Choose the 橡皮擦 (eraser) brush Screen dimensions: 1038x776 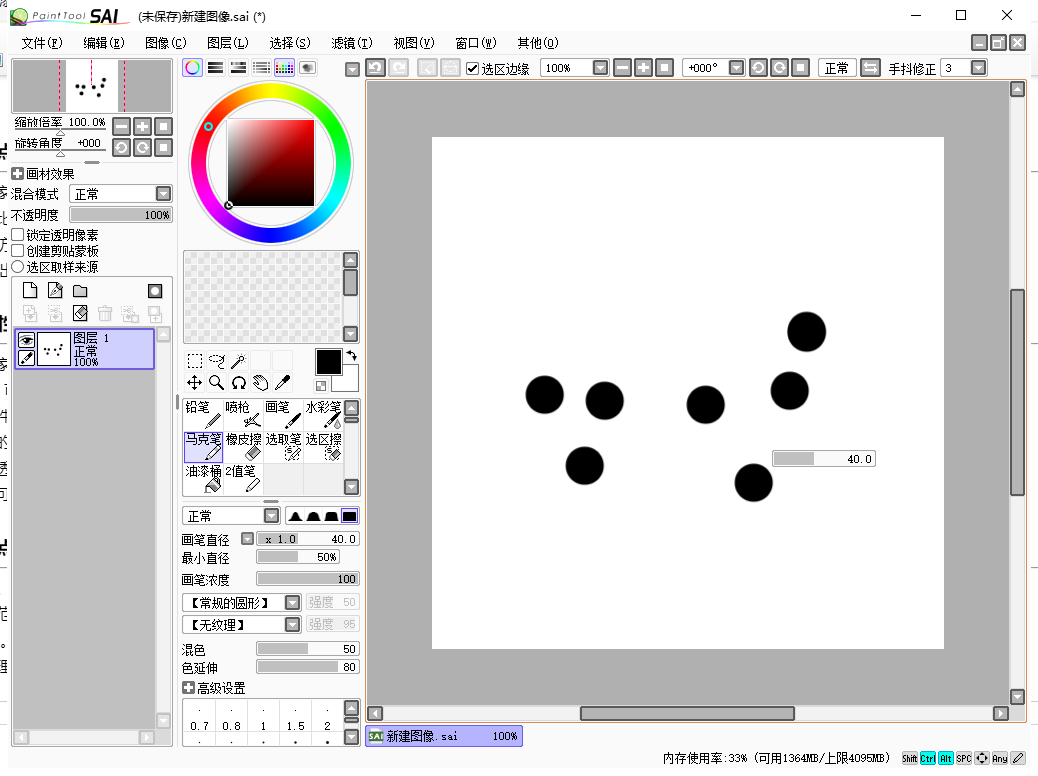coord(244,446)
